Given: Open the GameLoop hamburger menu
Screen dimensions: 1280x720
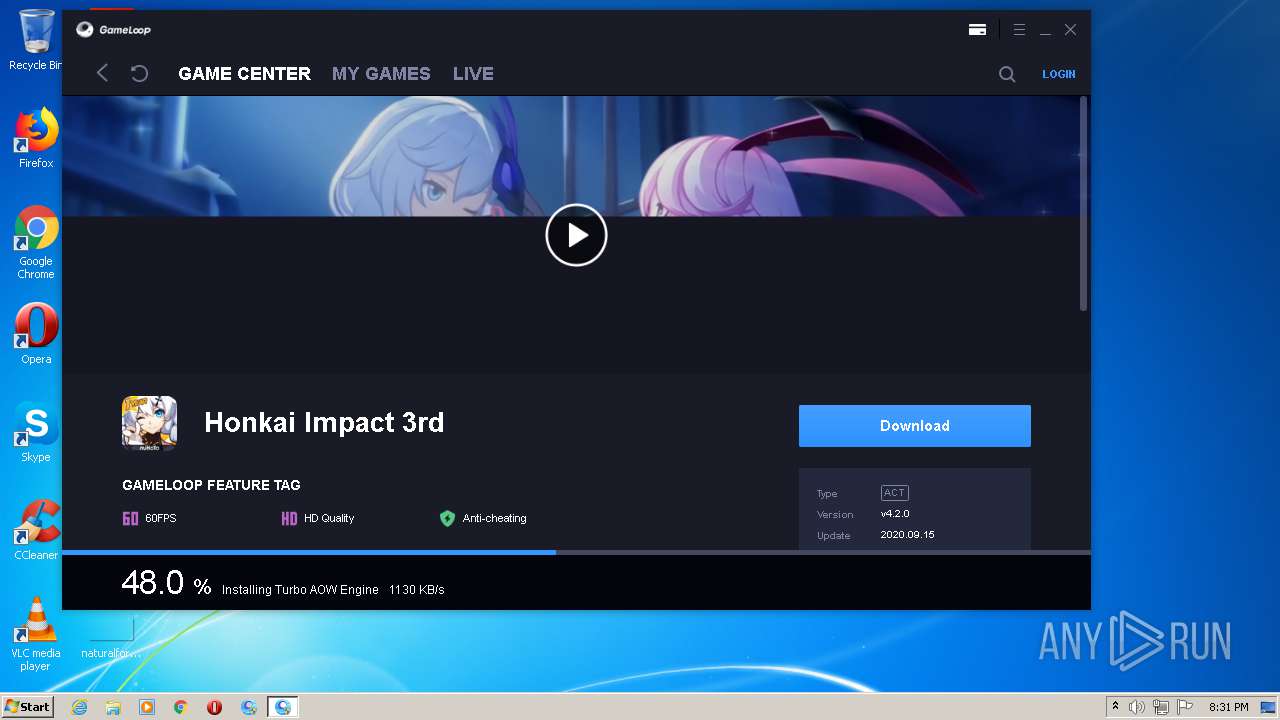Looking at the screenshot, I should point(1019,30).
